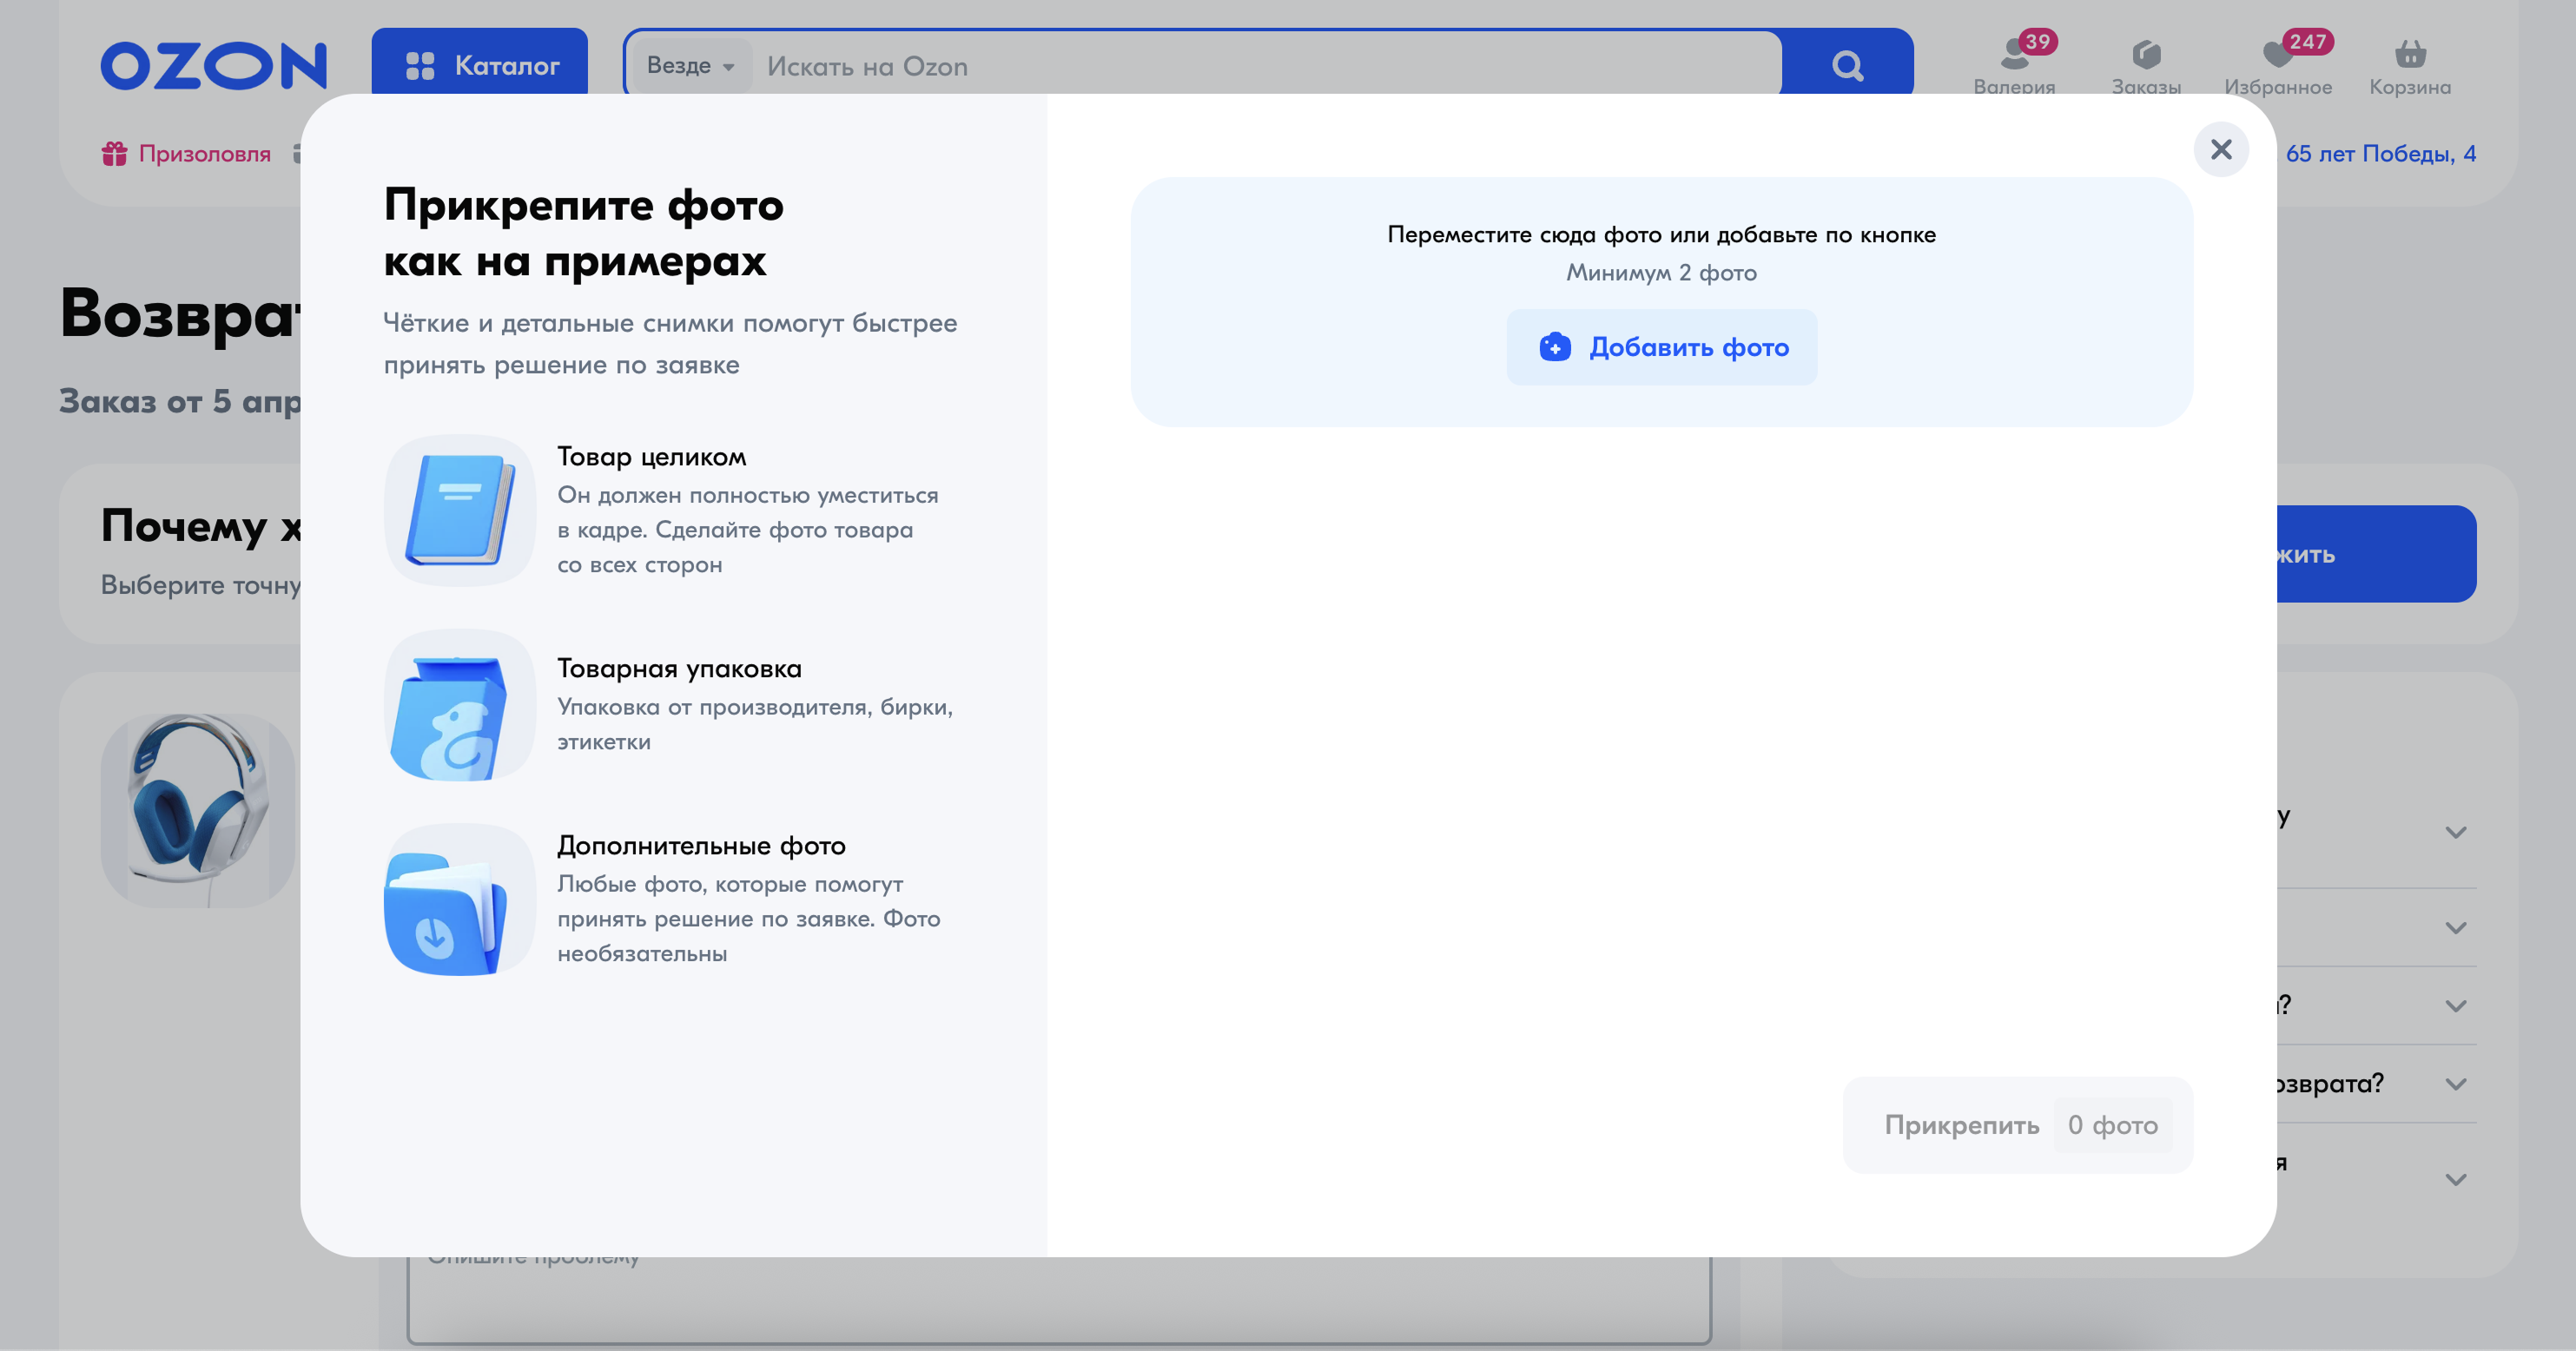Viewport: 2576px width, 1351px height.
Task: Open the Призоловля promo link
Action: (x=186, y=154)
